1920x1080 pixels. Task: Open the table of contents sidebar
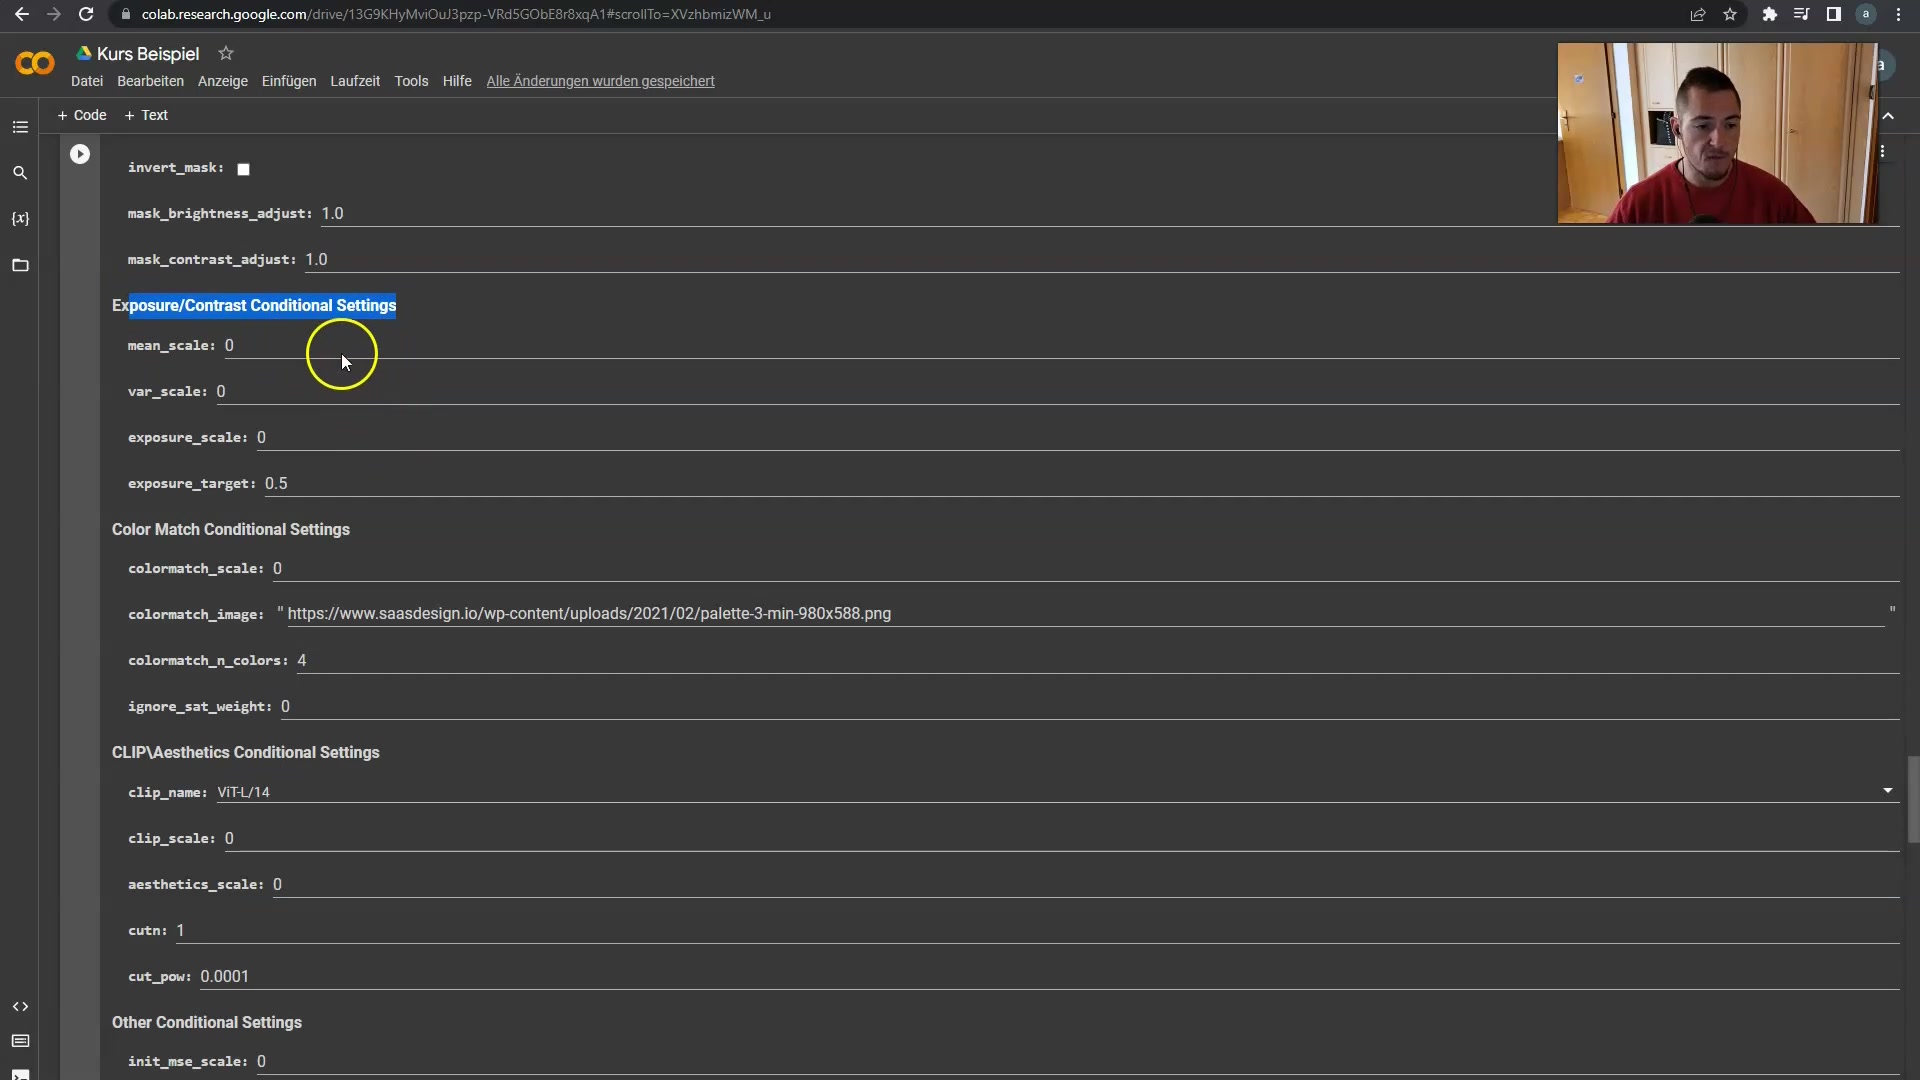click(x=20, y=127)
